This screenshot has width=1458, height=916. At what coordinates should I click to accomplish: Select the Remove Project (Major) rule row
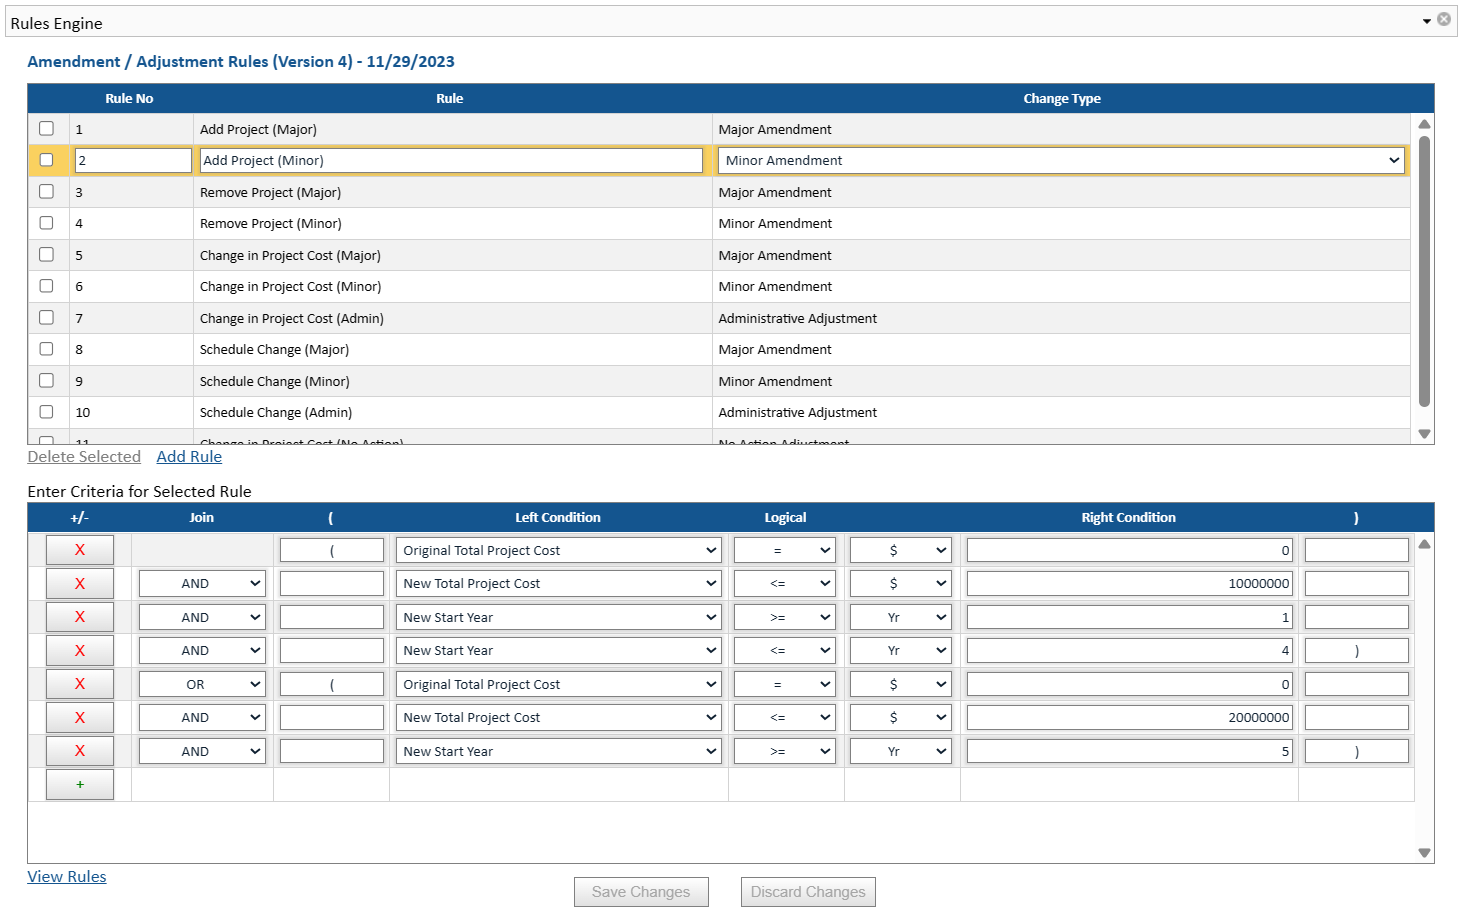(719, 192)
